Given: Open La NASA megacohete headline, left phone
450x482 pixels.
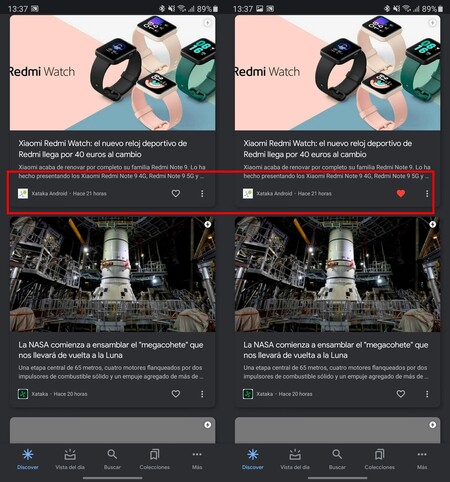Looking at the screenshot, I should pos(111,350).
